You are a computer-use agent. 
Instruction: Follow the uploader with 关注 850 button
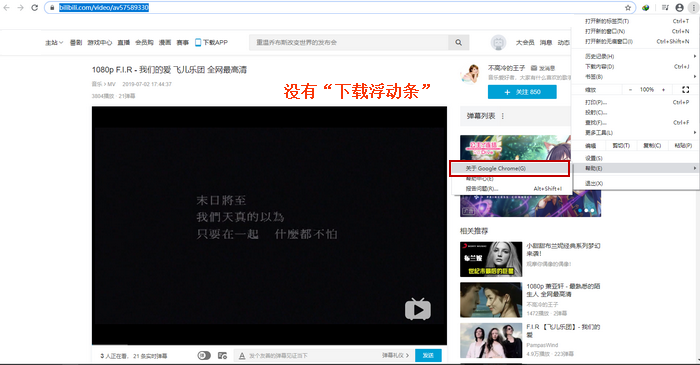[x=522, y=92]
